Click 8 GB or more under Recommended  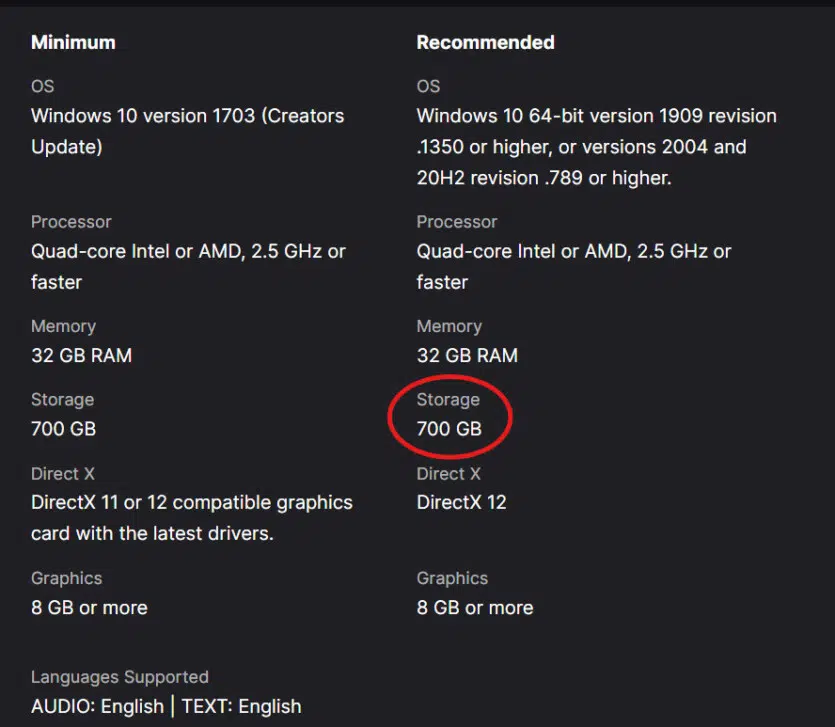[x=474, y=608]
